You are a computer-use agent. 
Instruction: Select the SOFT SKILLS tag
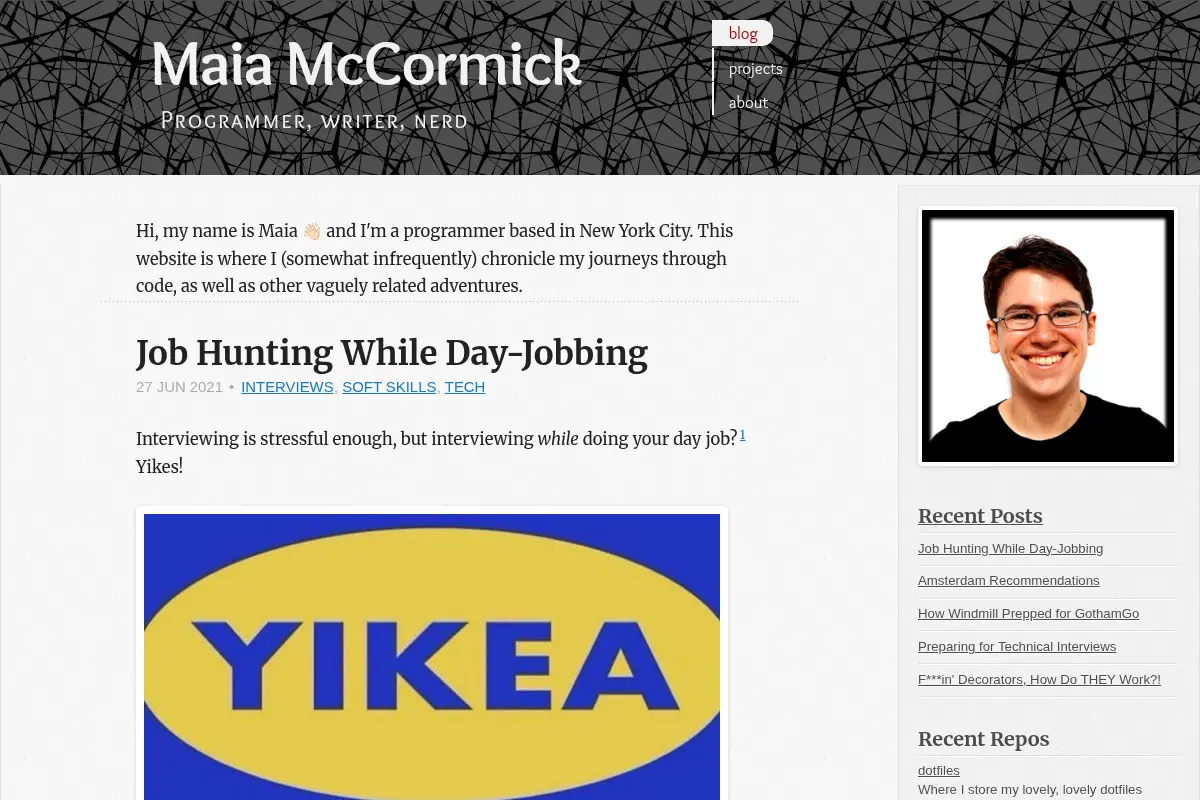pyautogui.click(x=389, y=387)
